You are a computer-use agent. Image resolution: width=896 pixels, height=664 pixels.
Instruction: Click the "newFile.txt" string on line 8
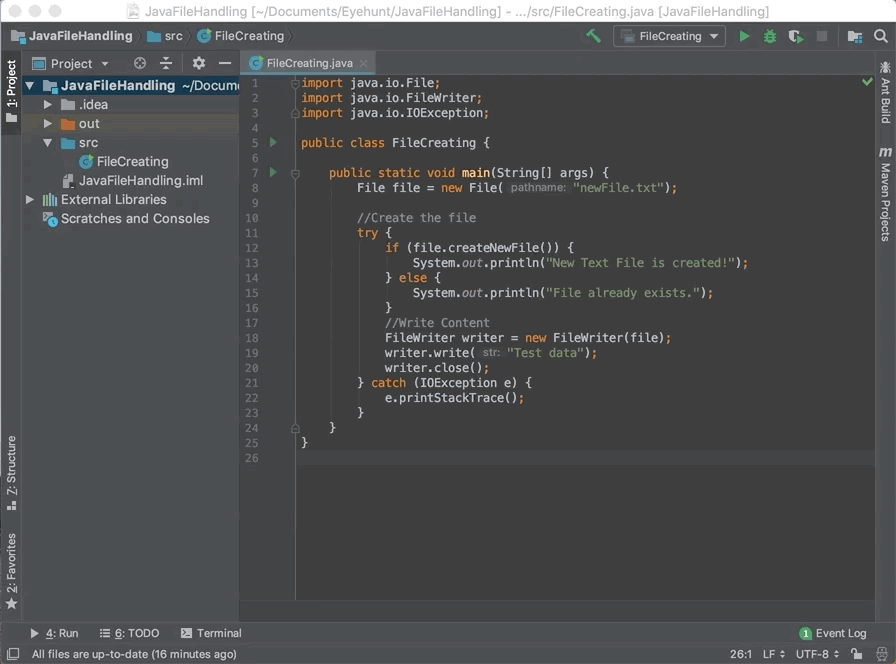[618, 187]
